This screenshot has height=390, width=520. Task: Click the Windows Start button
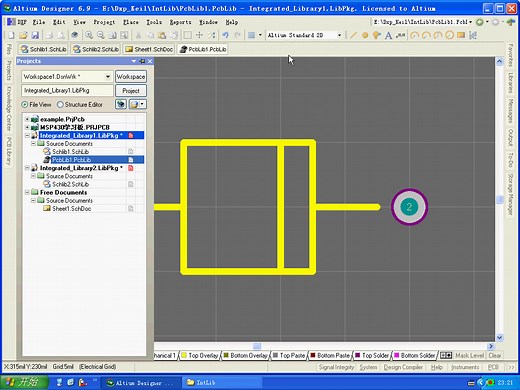[x=24, y=382]
